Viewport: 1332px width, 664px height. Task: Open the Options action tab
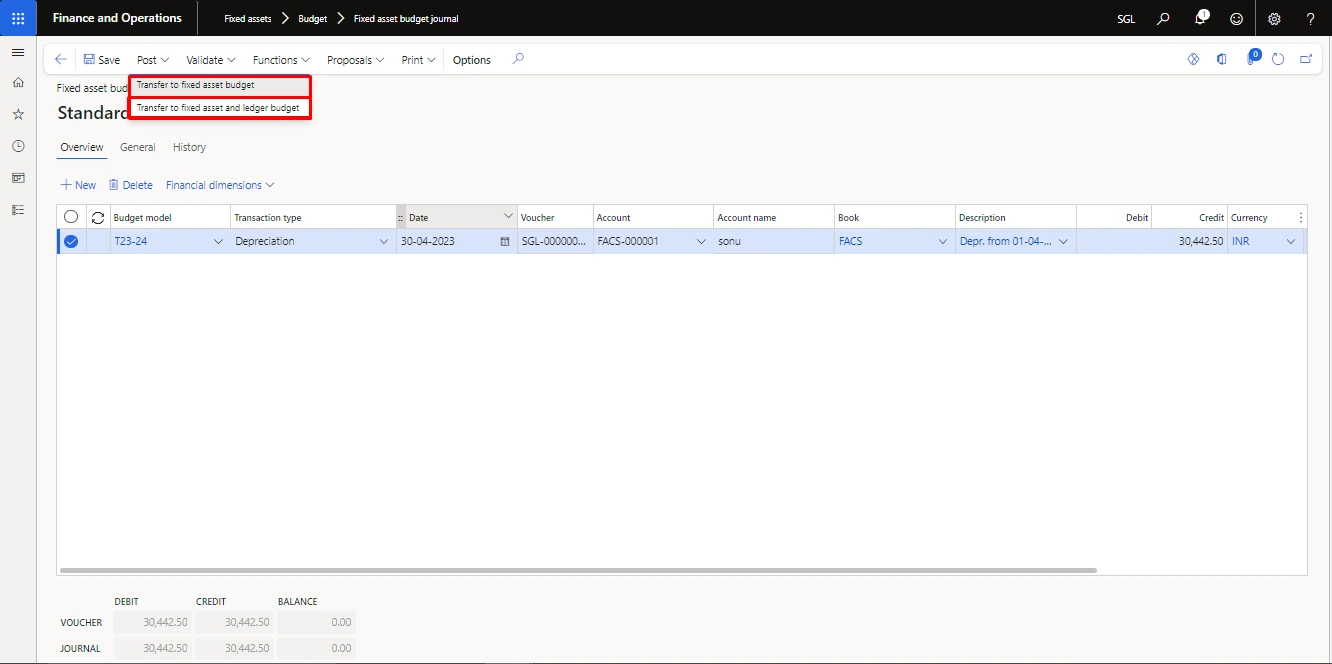click(472, 60)
